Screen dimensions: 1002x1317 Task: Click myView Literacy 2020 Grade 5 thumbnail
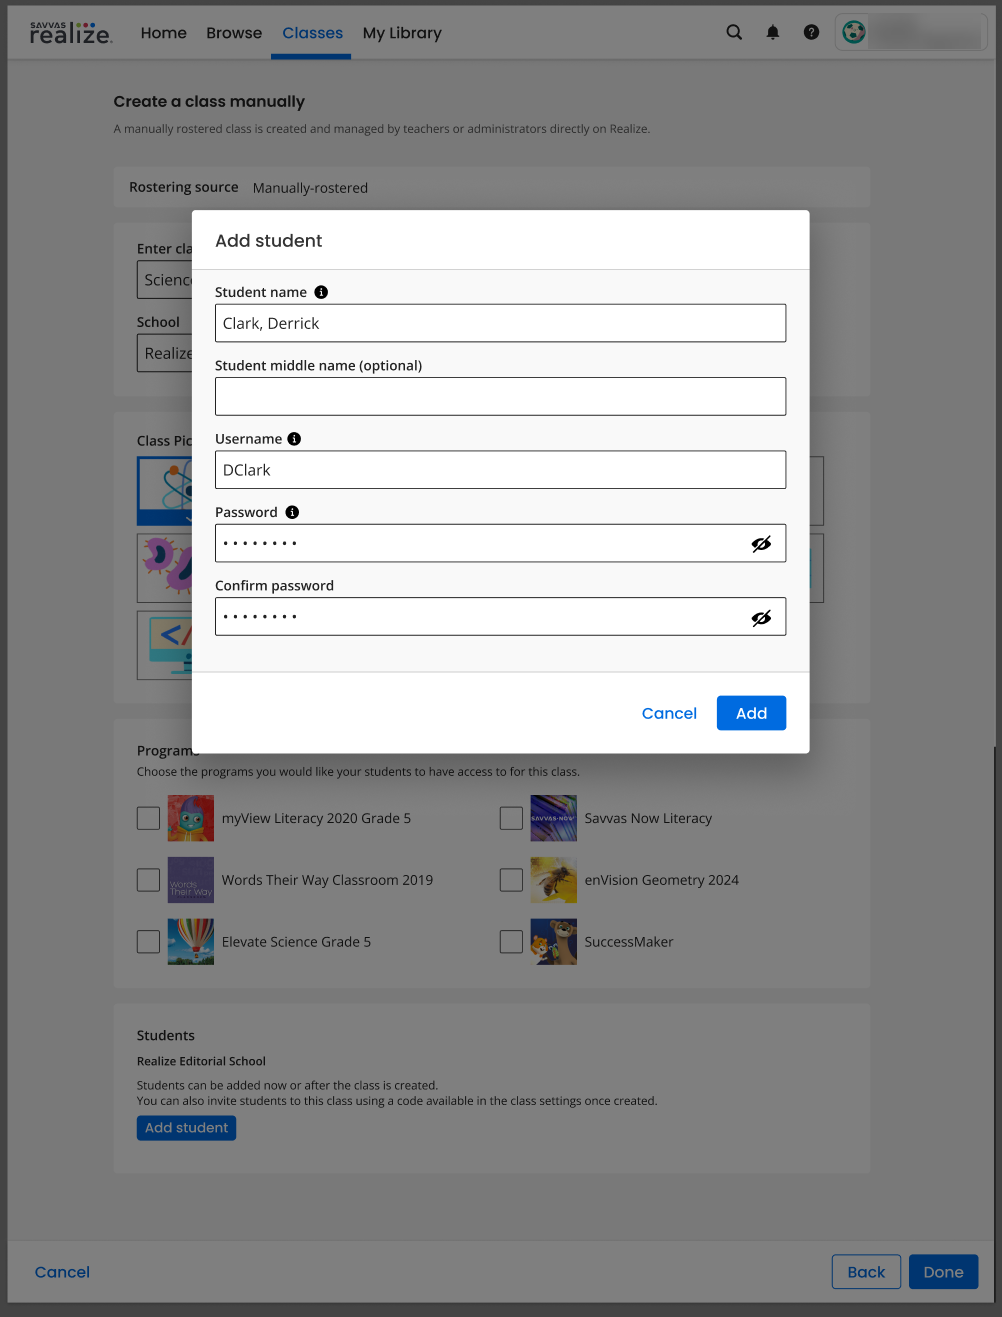(x=190, y=818)
